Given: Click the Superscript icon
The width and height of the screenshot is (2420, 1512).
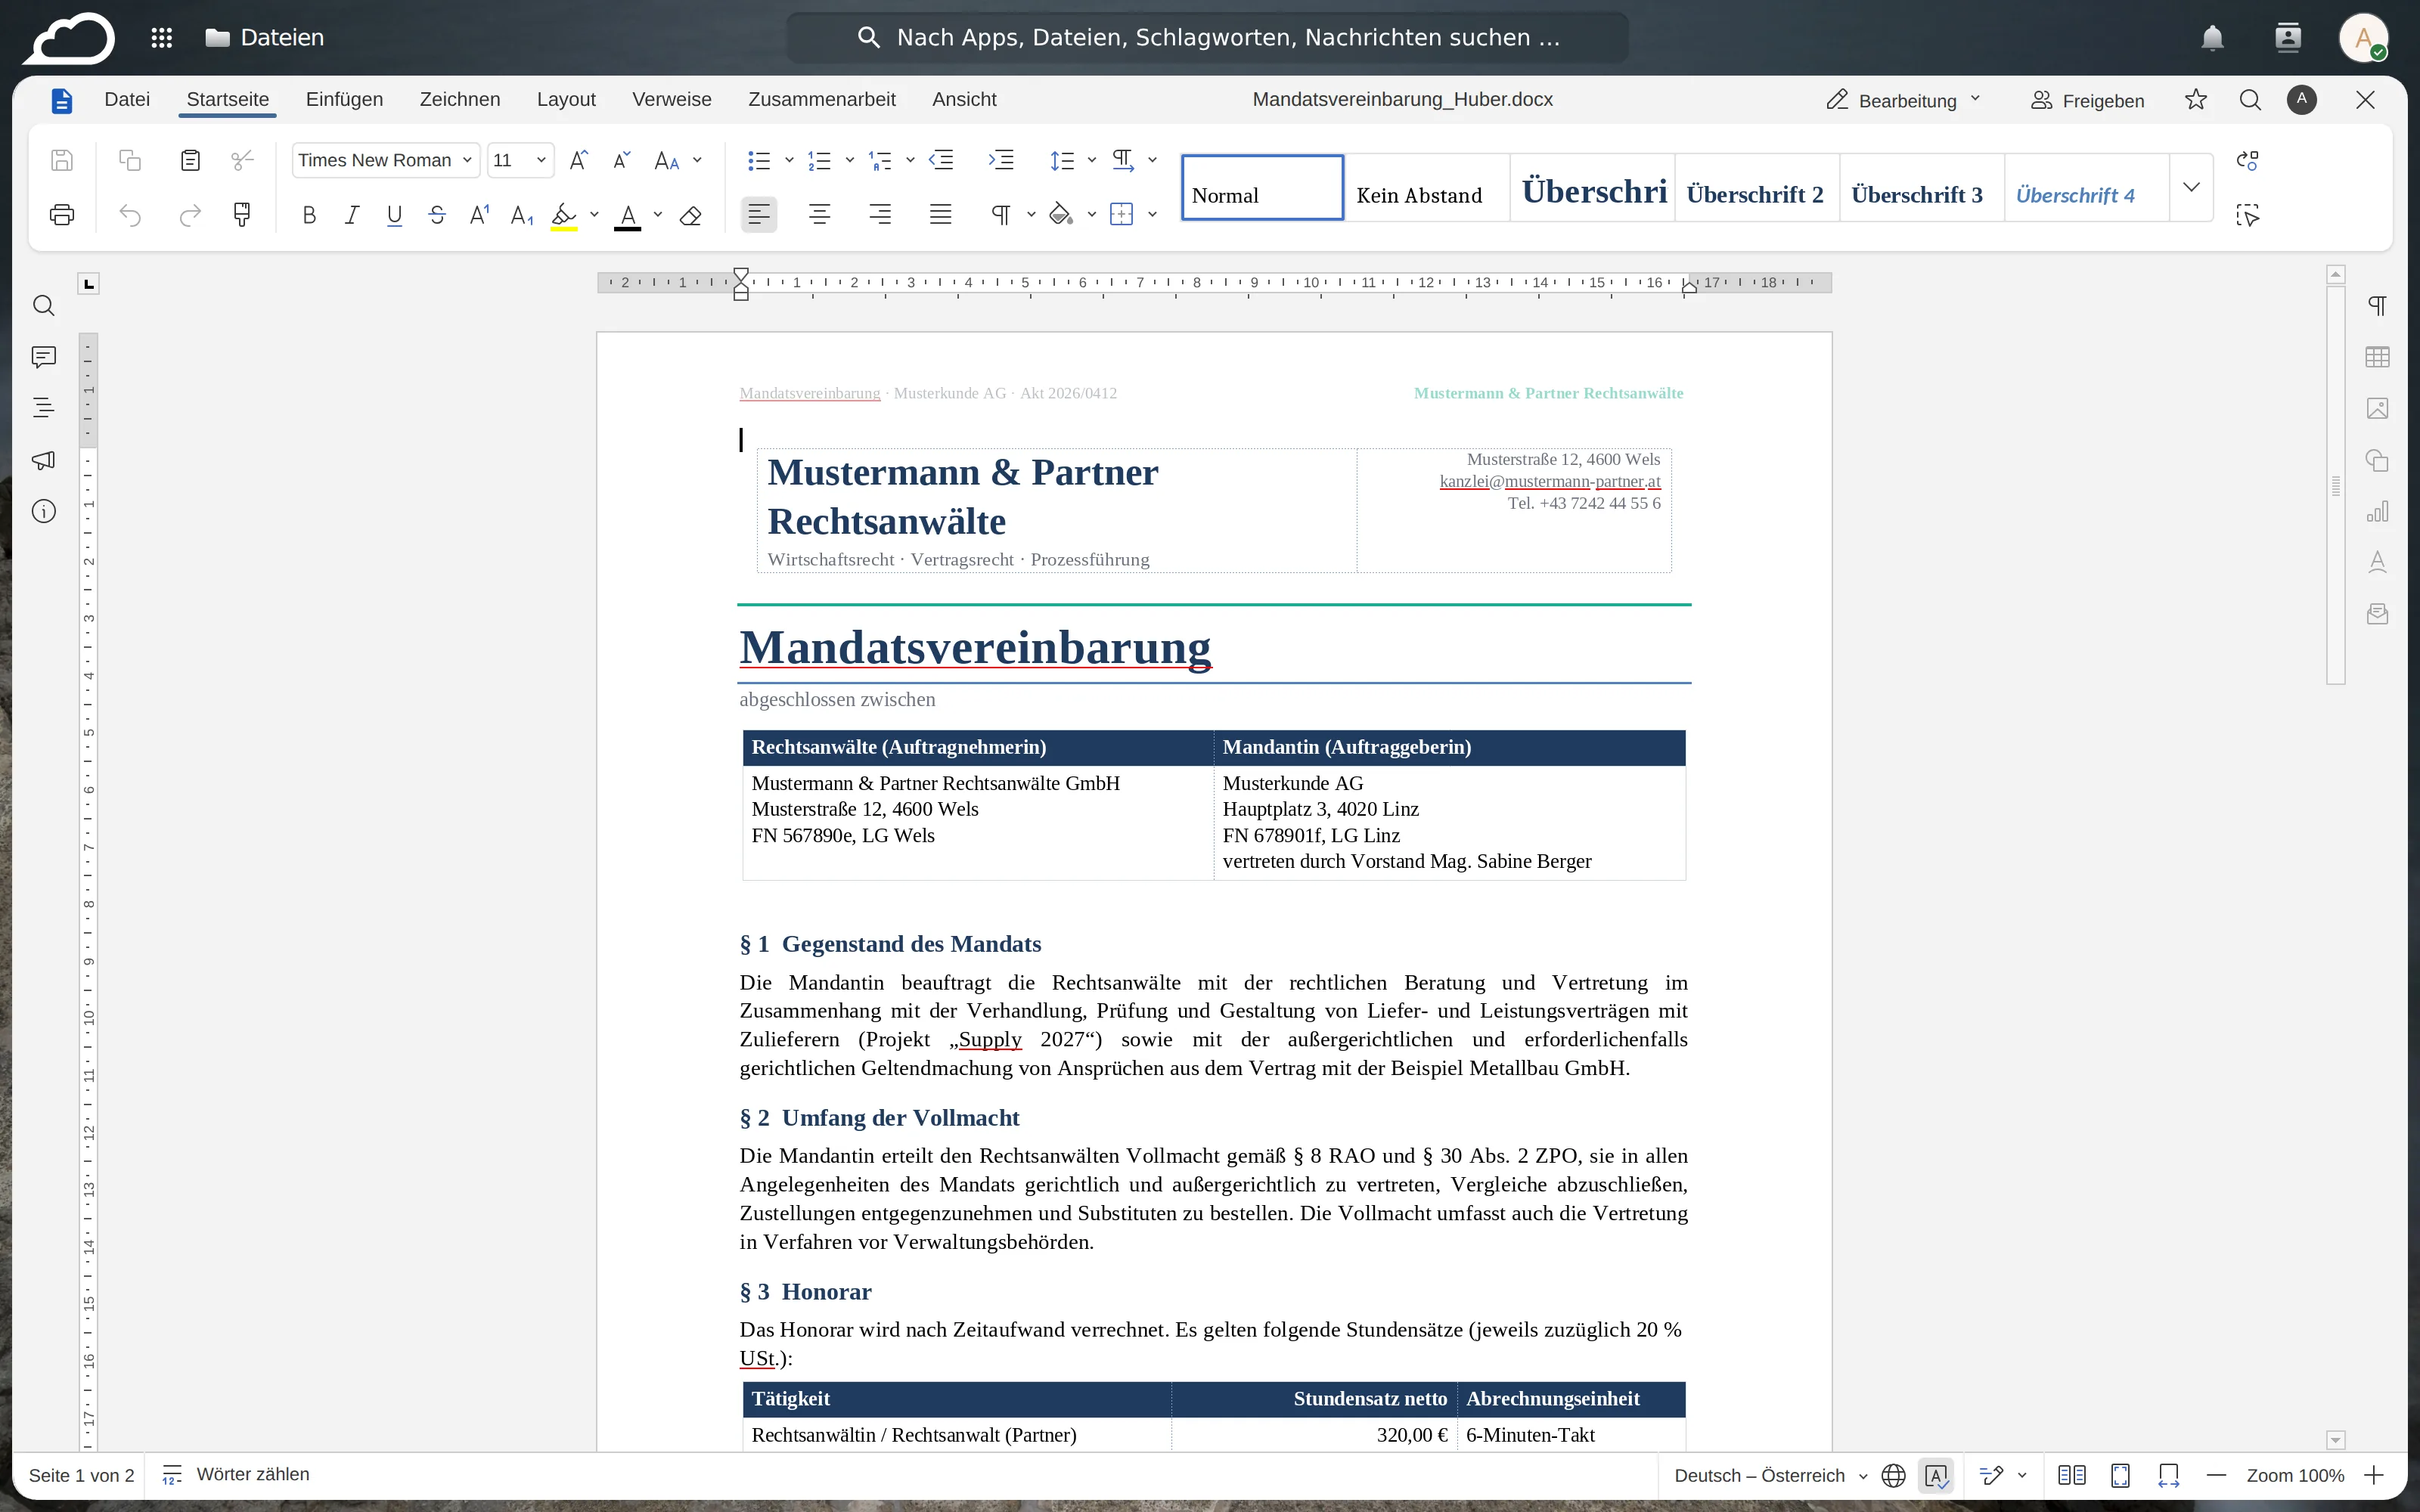Looking at the screenshot, I should point(479,215).
